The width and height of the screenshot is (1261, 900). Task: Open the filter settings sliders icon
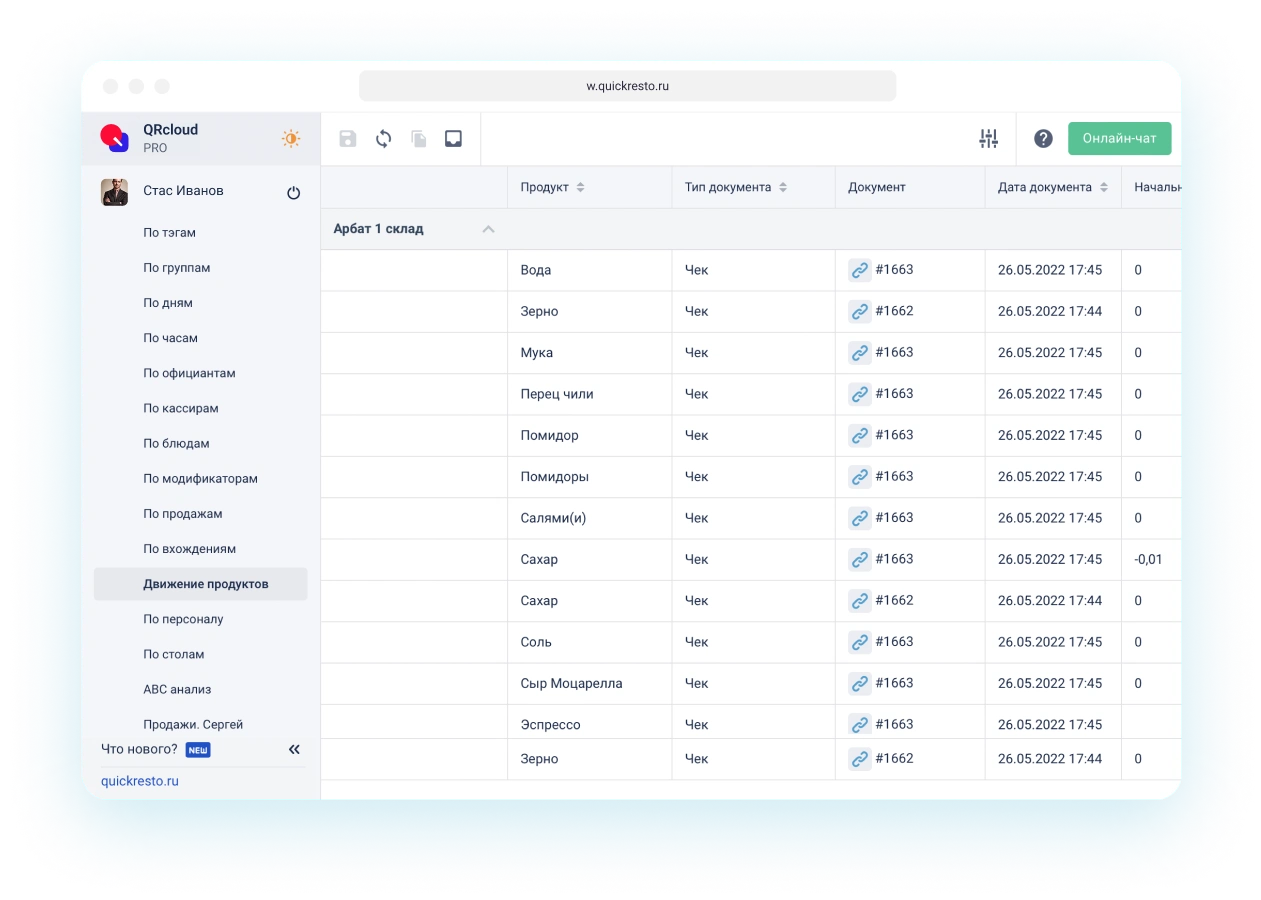tap(988, 139)
